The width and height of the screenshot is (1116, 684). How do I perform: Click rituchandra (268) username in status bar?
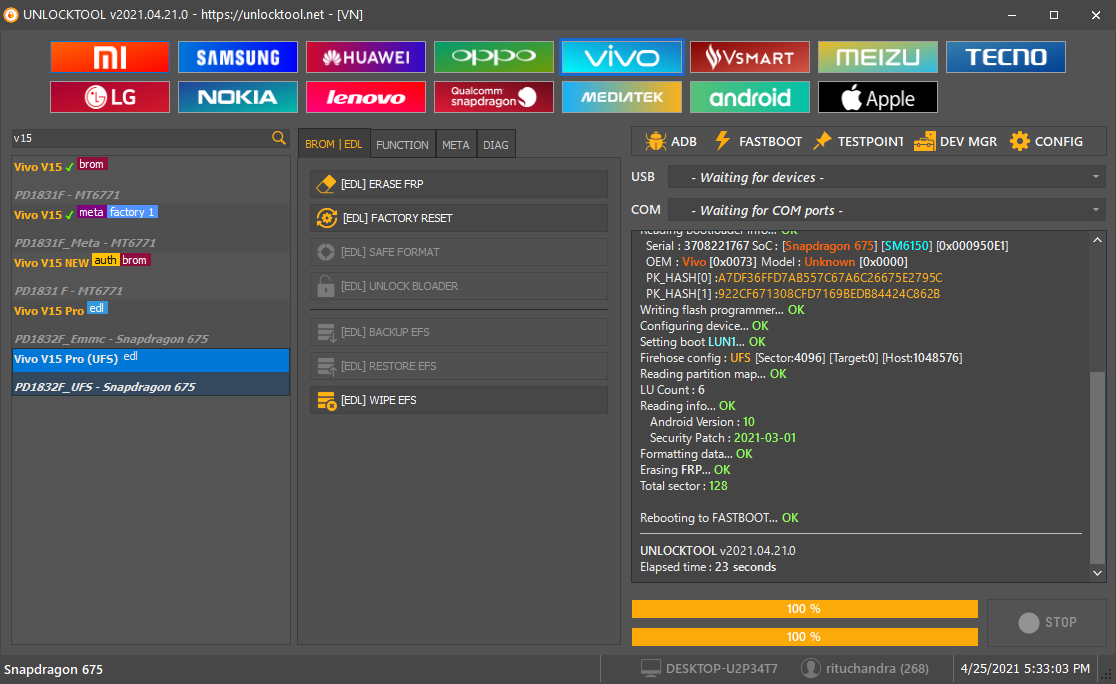(877, 668)
